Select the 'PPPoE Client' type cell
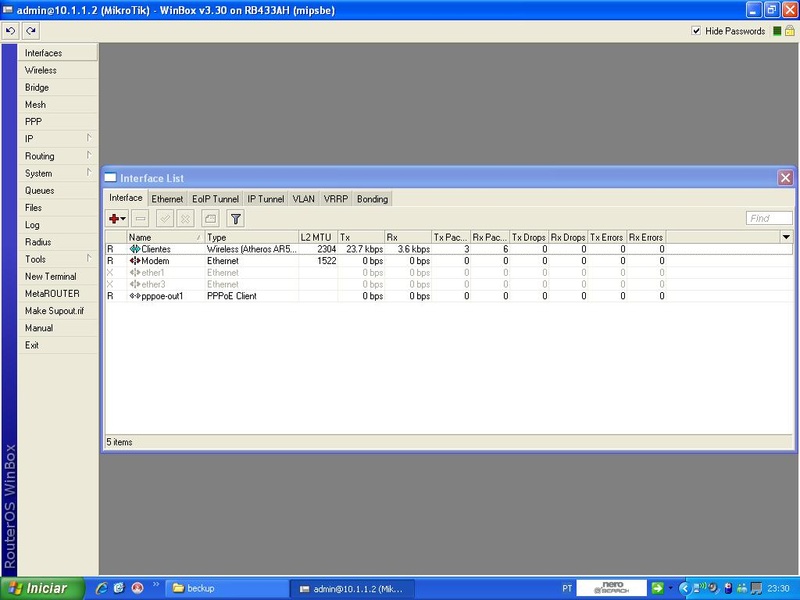 [x=232, y=296]
